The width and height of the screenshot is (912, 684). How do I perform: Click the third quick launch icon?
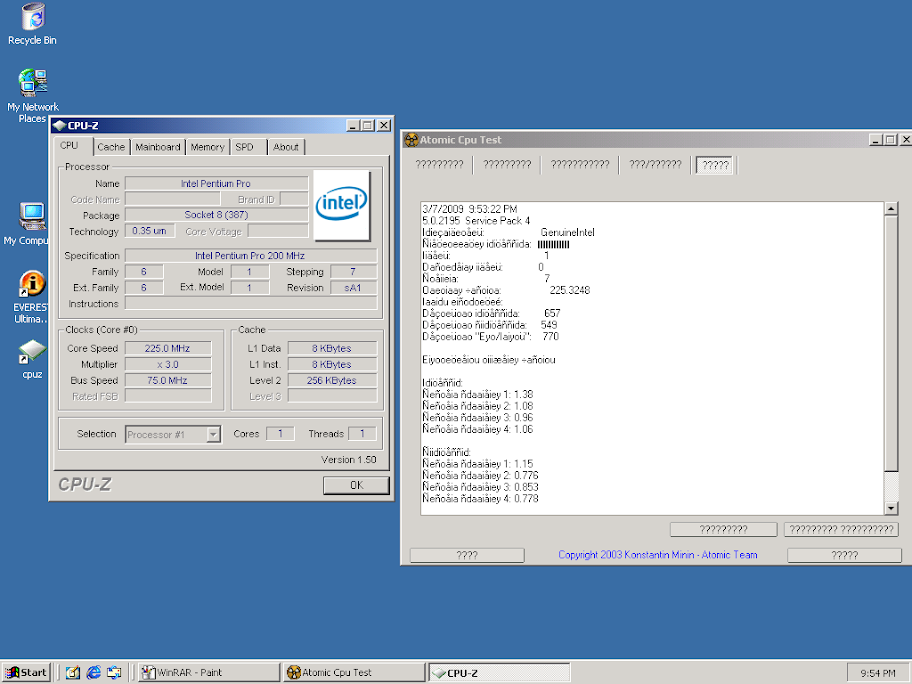[x=114, y=672]
